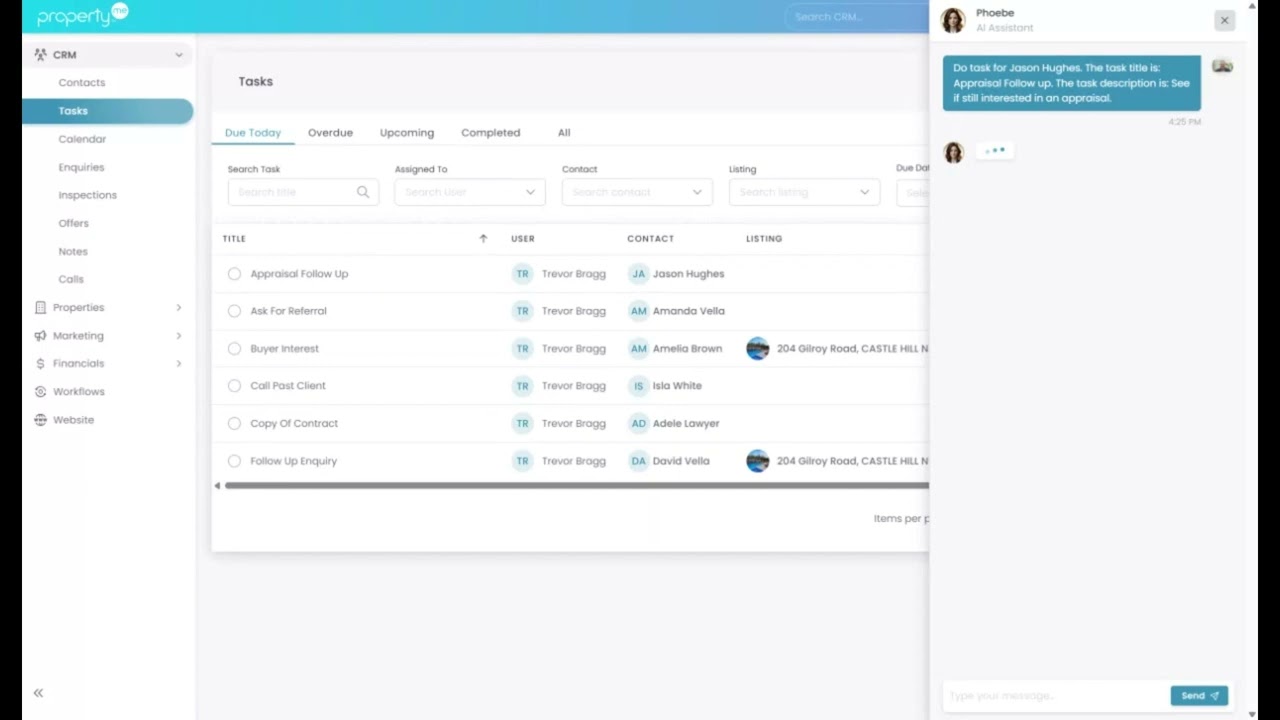Click the Financials dollar icon

pos(40,364)
